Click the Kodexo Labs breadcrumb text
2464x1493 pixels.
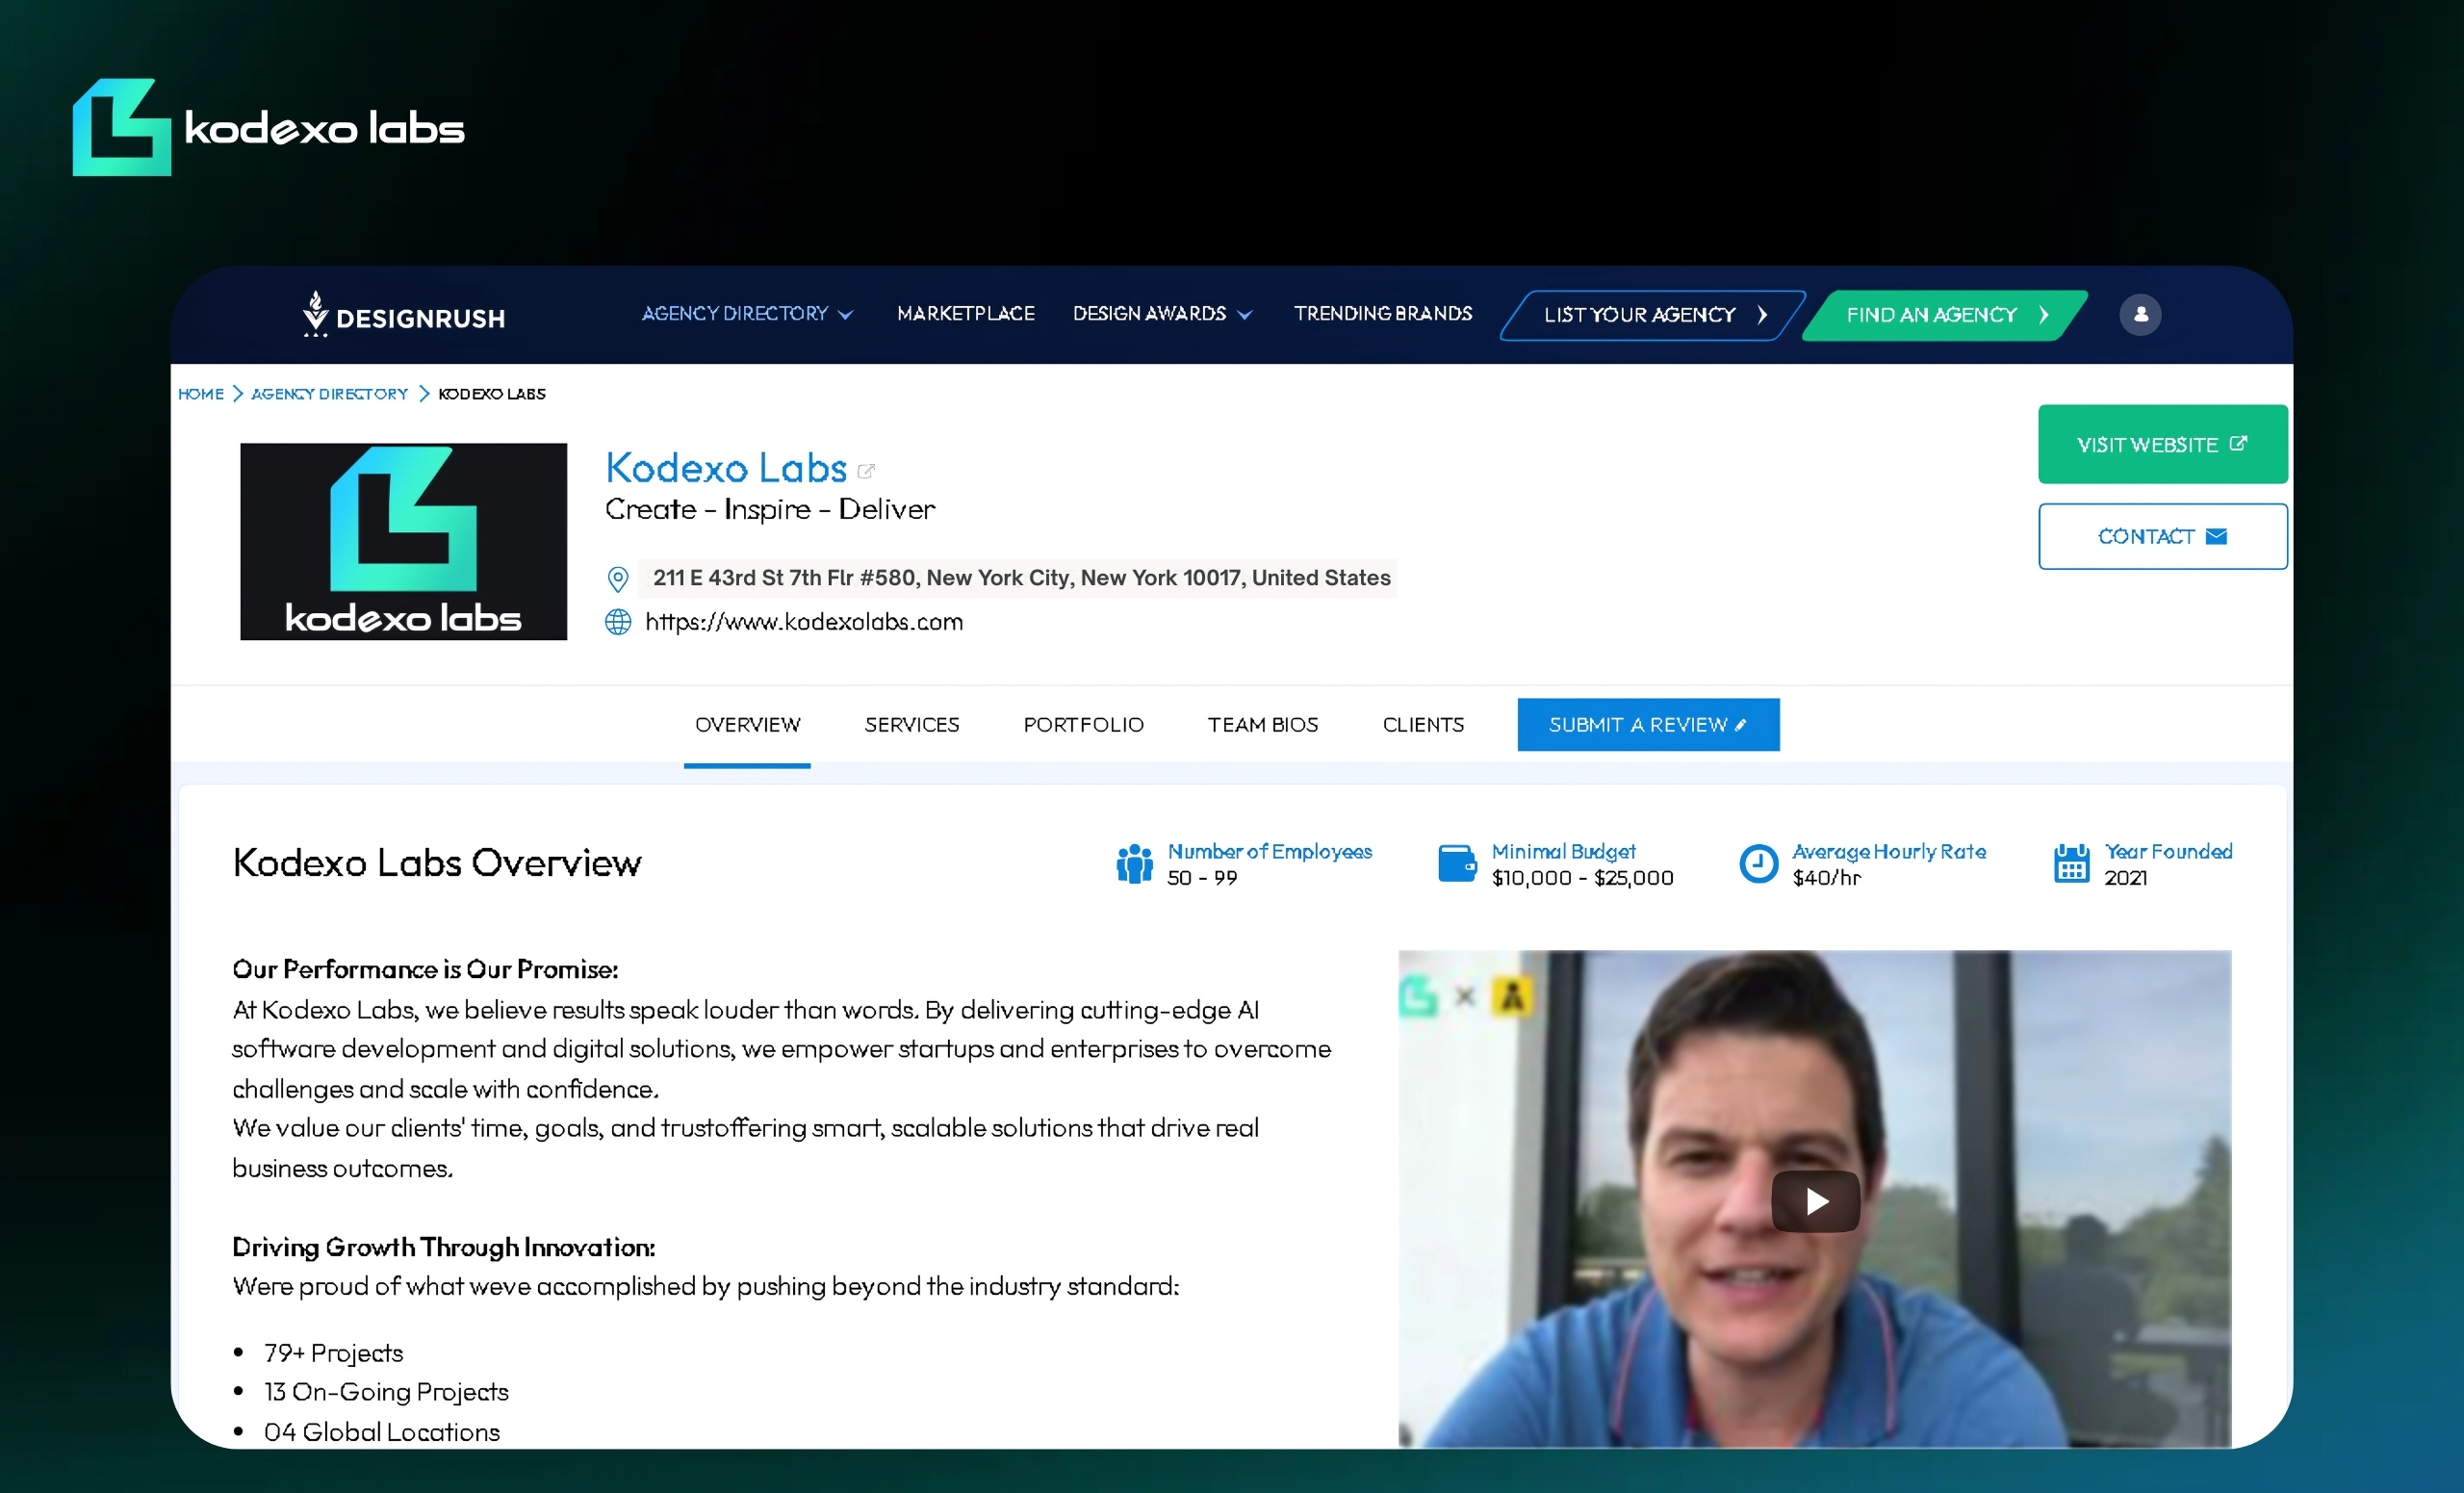(492, 394)
